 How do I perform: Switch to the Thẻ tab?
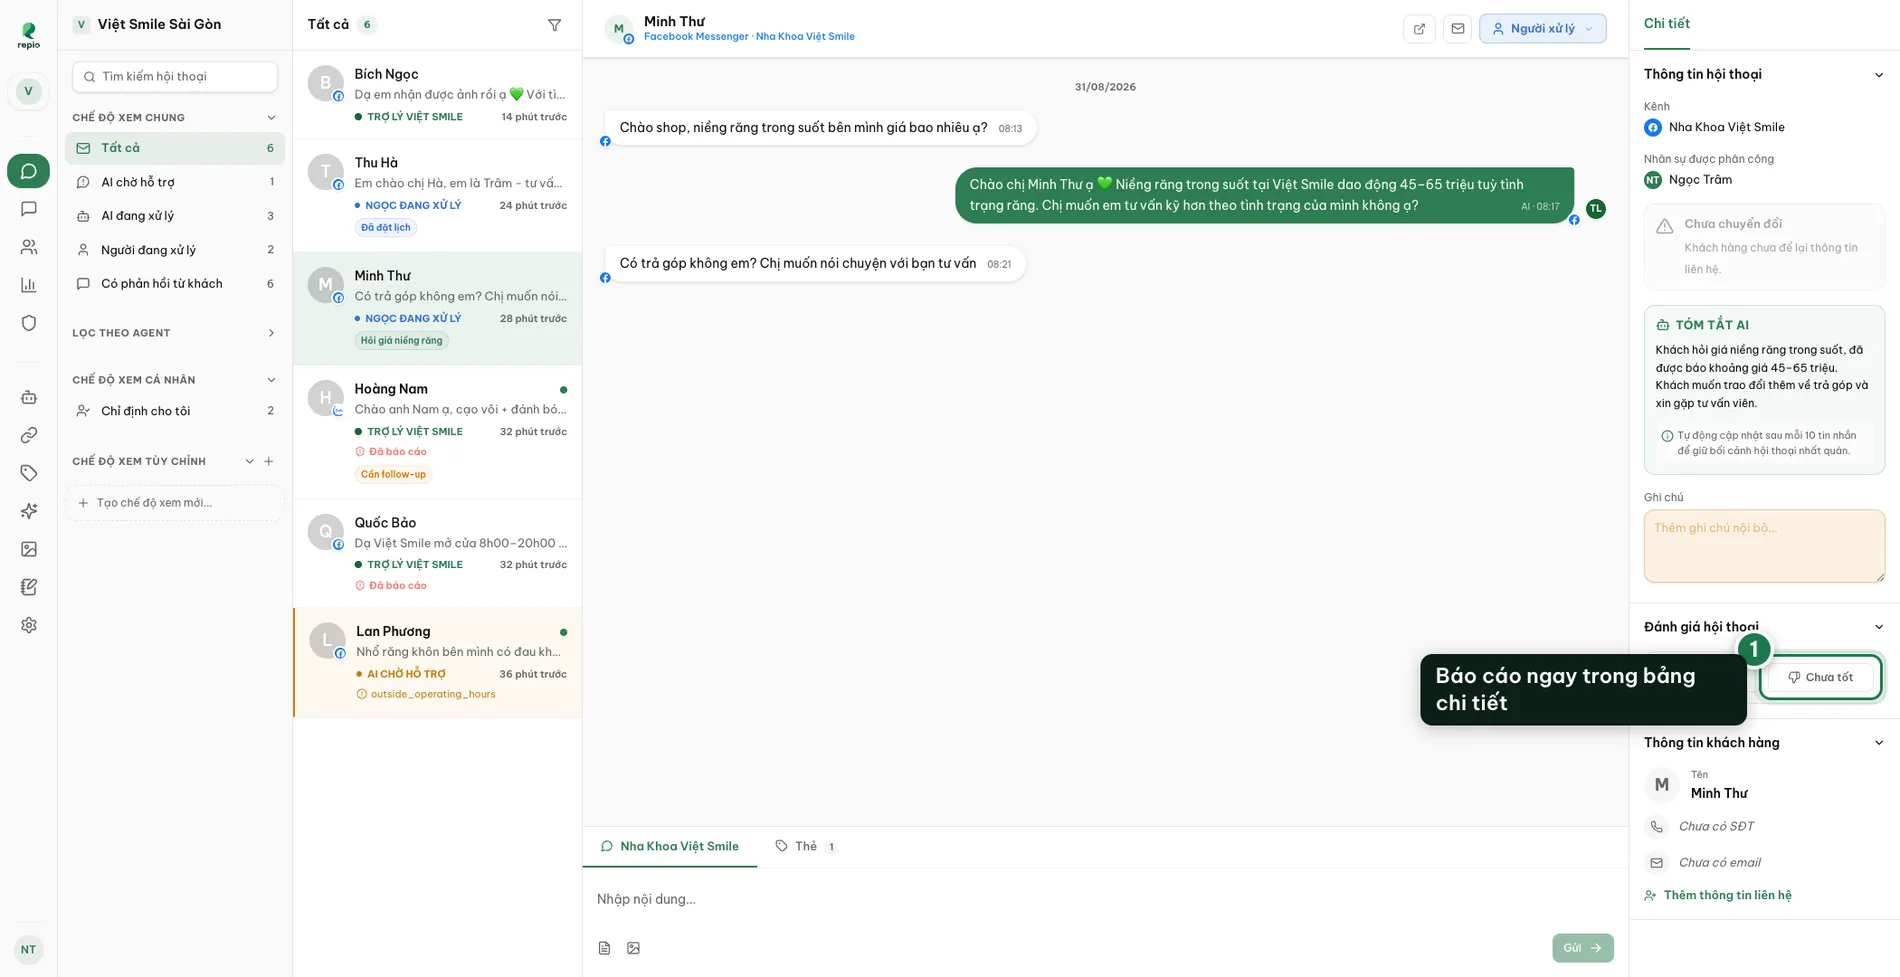pos(806,846)
